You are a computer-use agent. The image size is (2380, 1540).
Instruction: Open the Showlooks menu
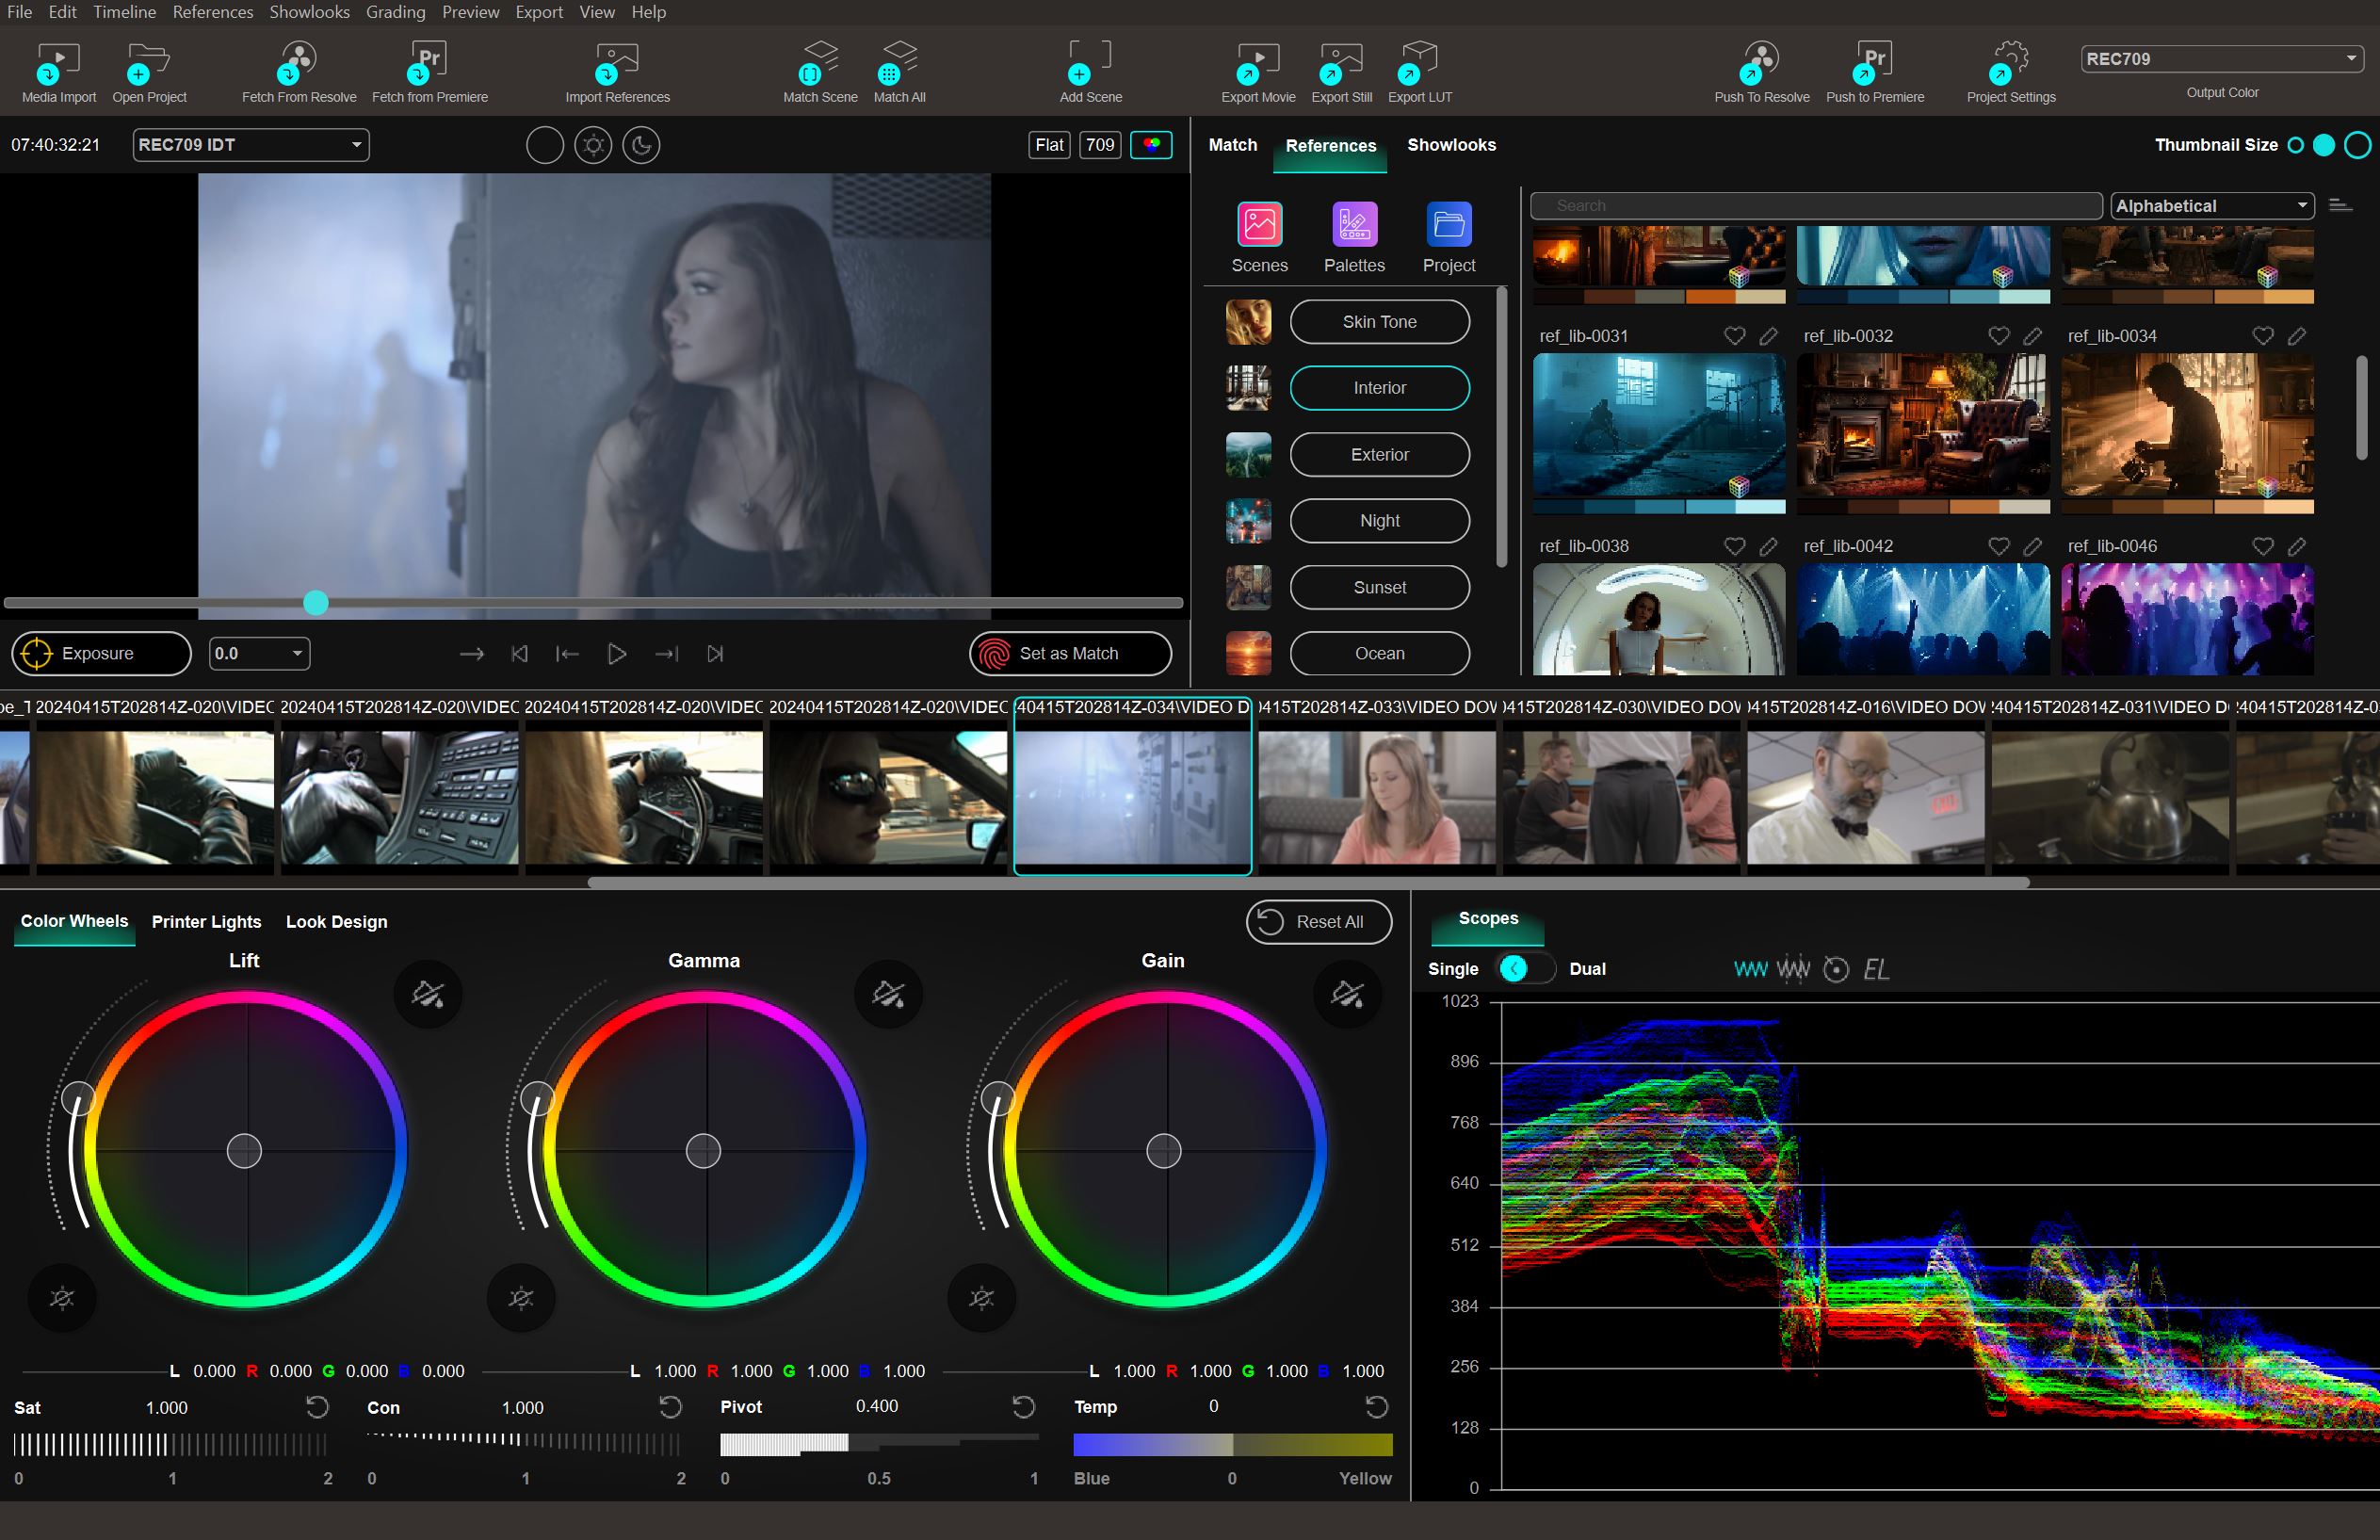tap(309, 12)
